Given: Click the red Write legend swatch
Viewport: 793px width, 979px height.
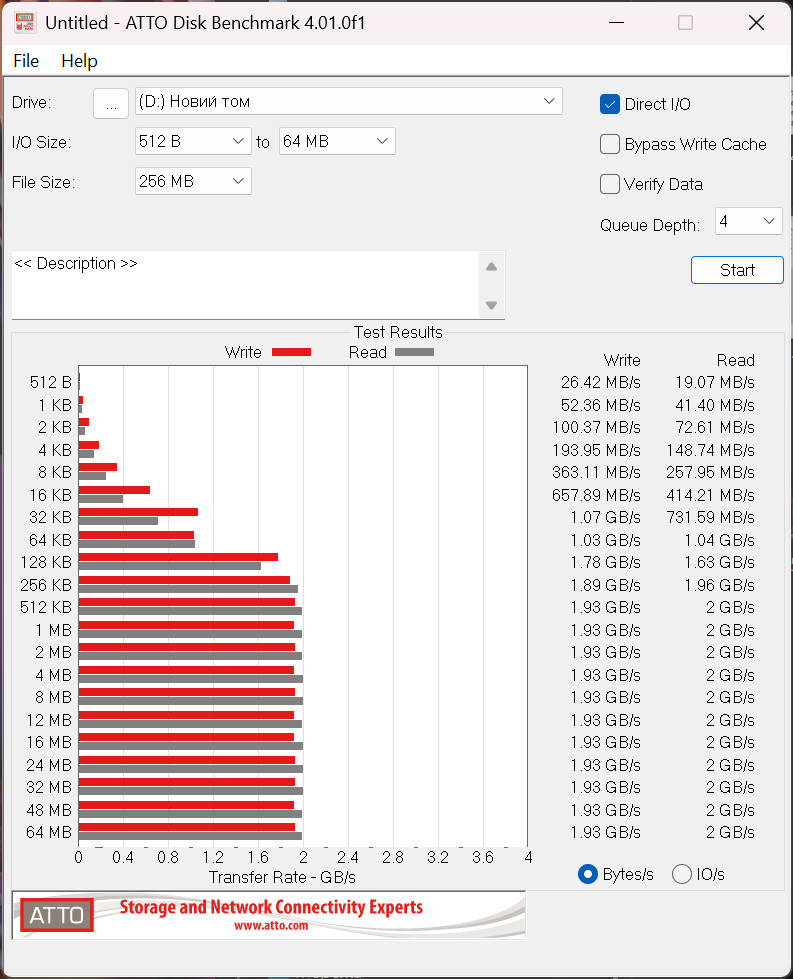Looking at the screenshot, I should 292,352.
